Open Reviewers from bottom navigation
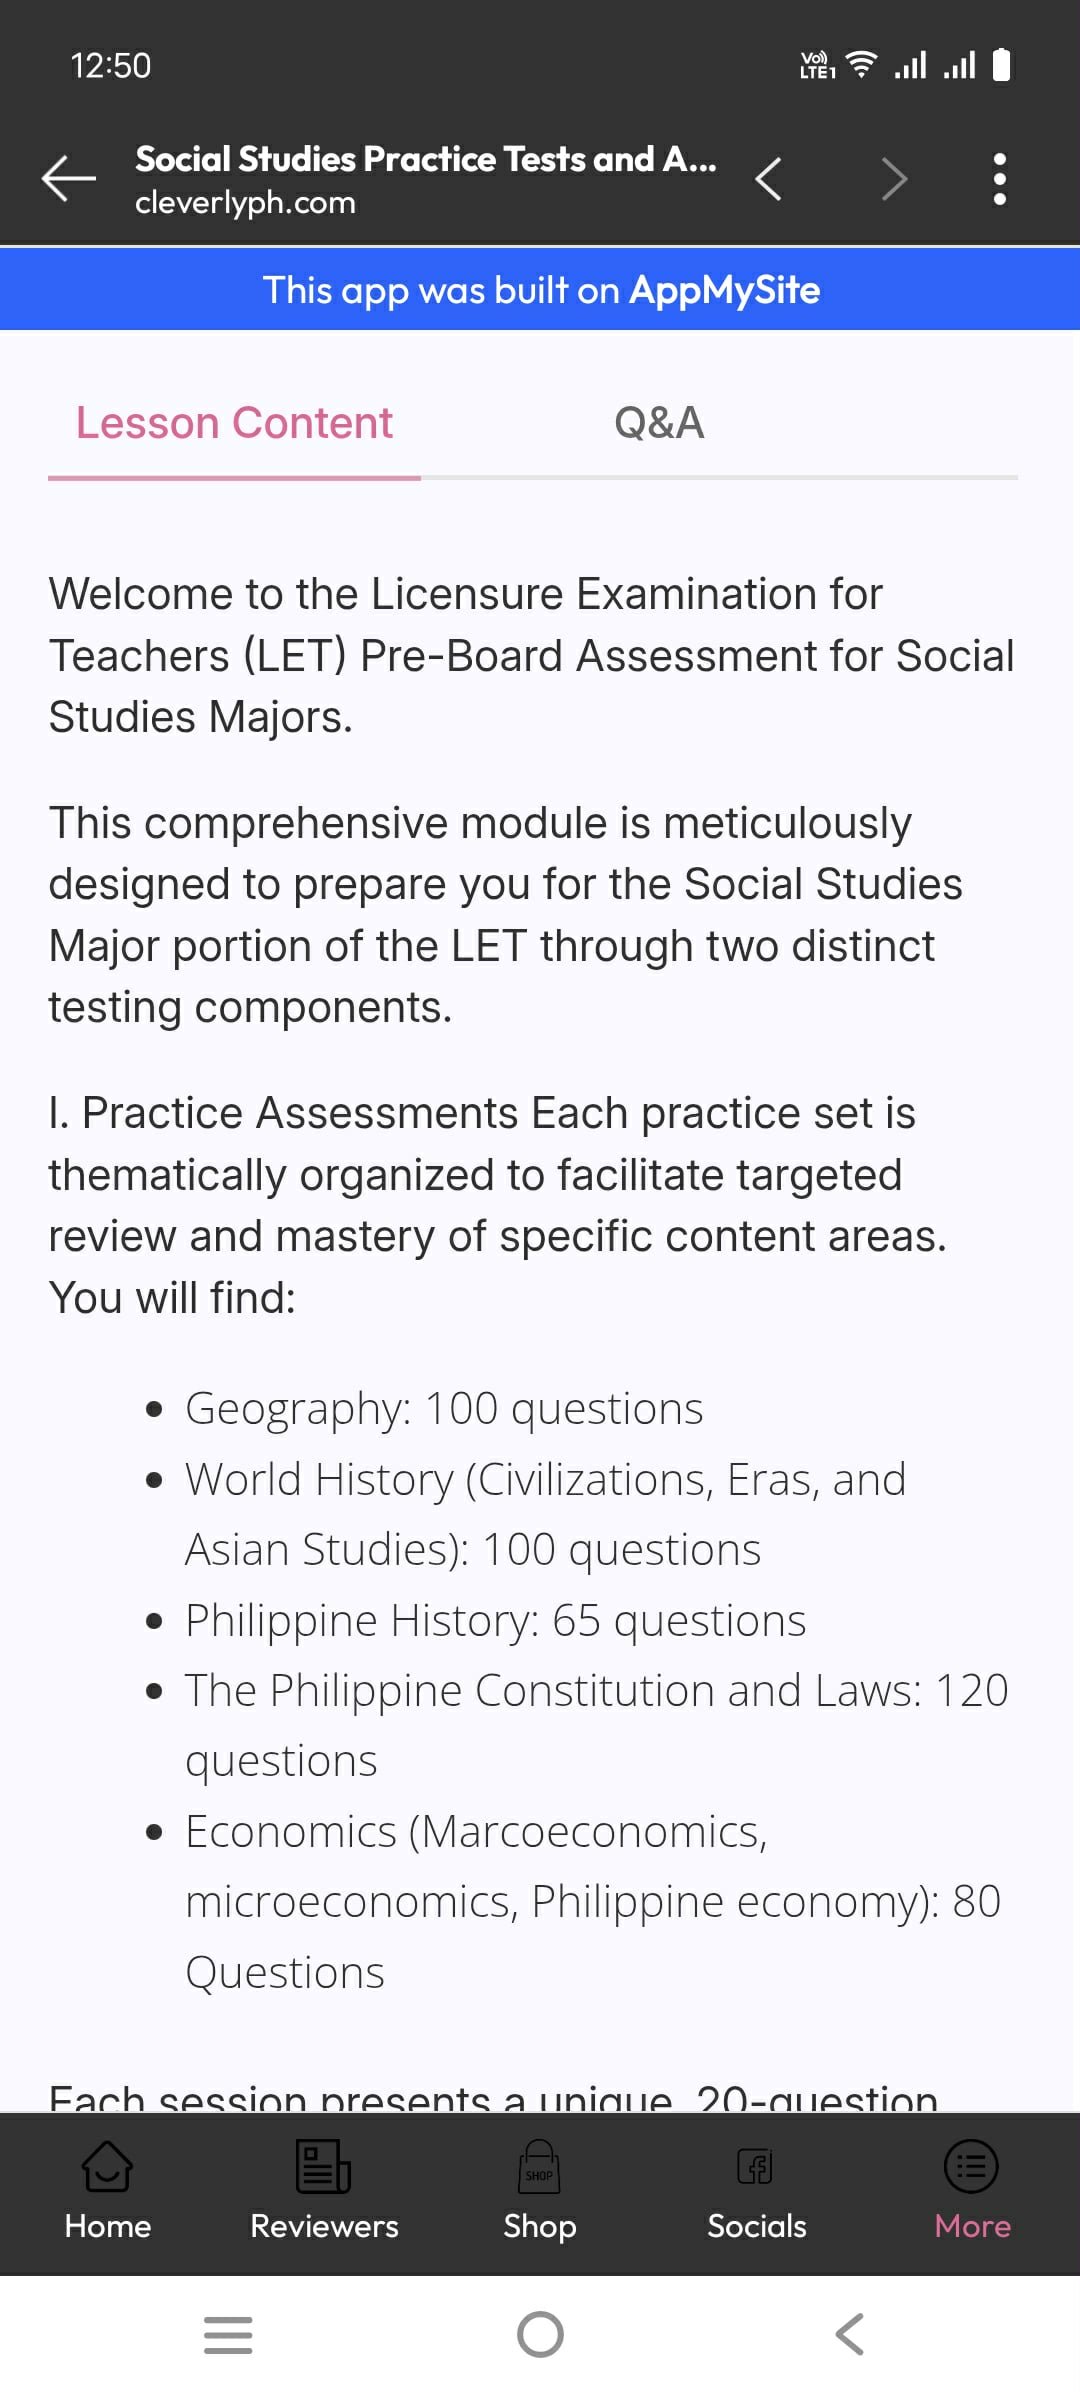 pyautogui.click(x=324, y=2167)
